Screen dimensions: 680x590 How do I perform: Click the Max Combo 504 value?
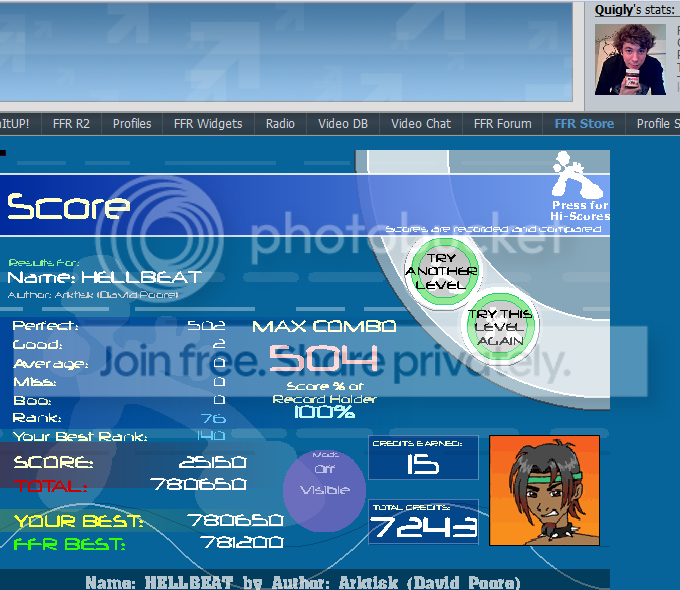(324, 357)
